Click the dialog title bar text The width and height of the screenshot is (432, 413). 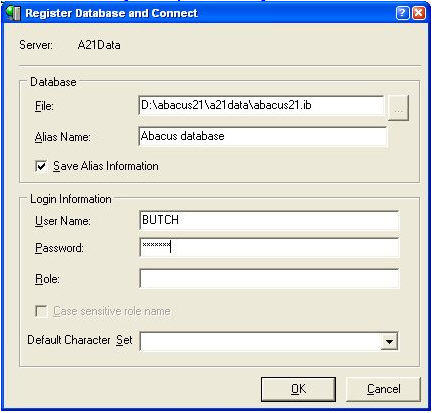point(111,13)
